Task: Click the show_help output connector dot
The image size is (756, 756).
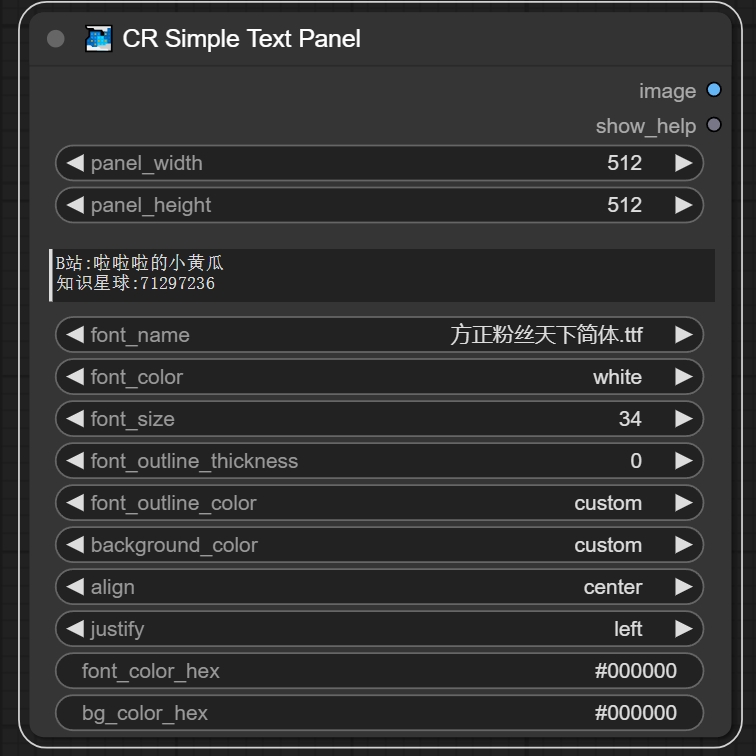Action: (x=713, y=125)
